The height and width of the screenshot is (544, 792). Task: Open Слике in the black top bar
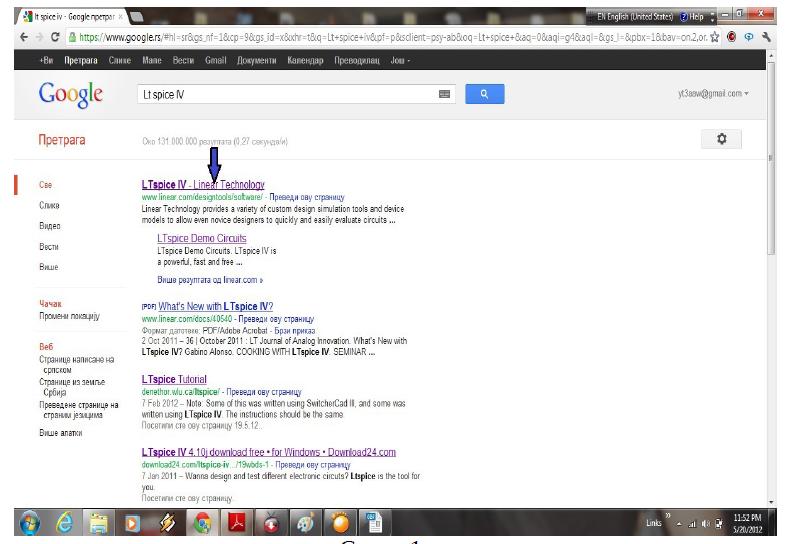tap(120, 60)
